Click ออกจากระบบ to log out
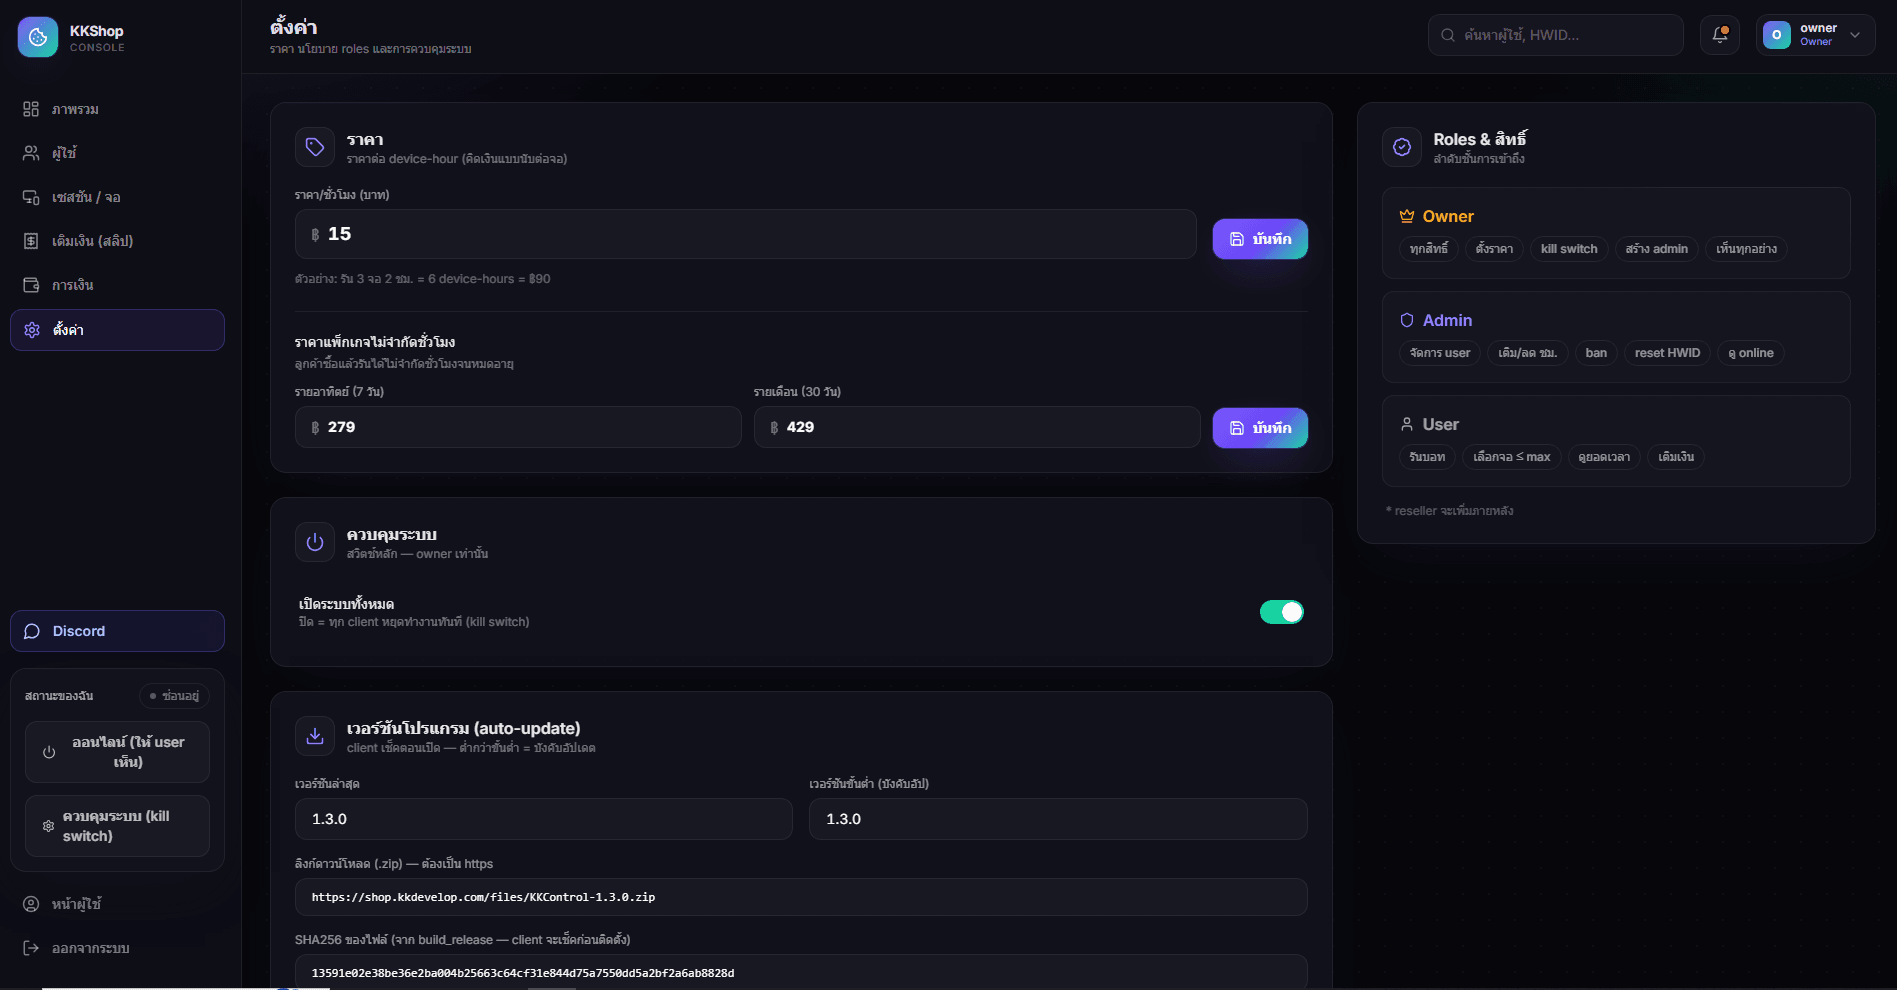The image size is (1897, 990). (x=117, y=948)
